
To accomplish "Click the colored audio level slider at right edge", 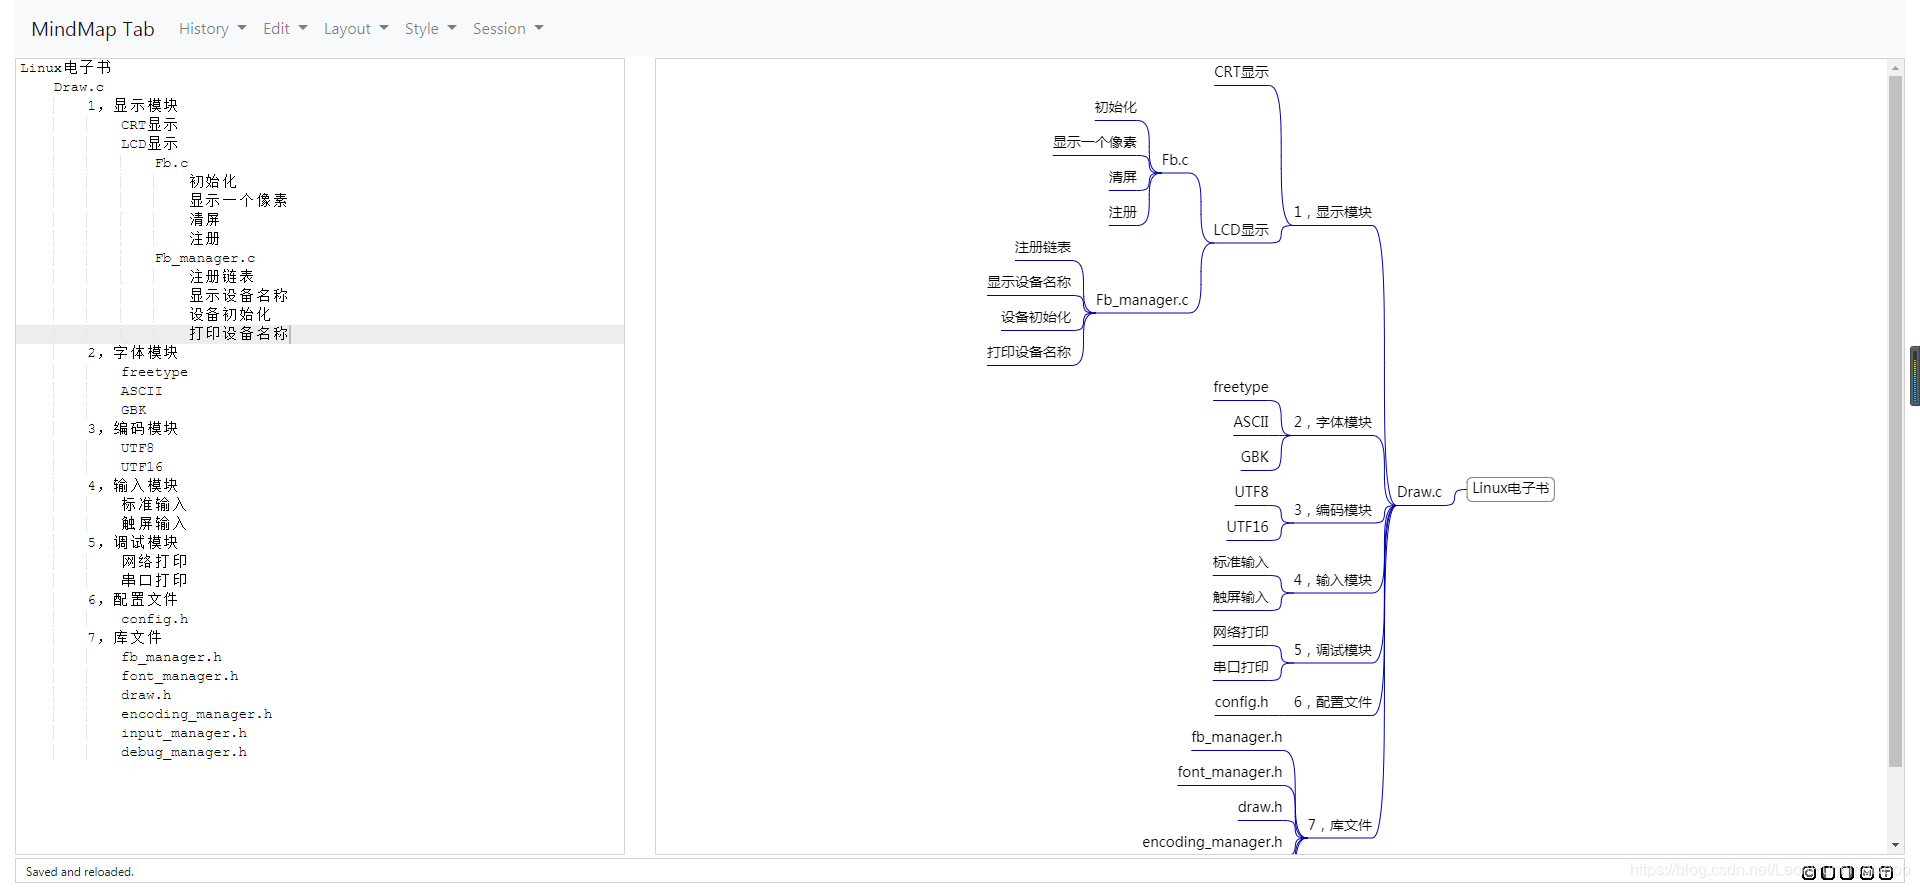I will click(1915, 376).
